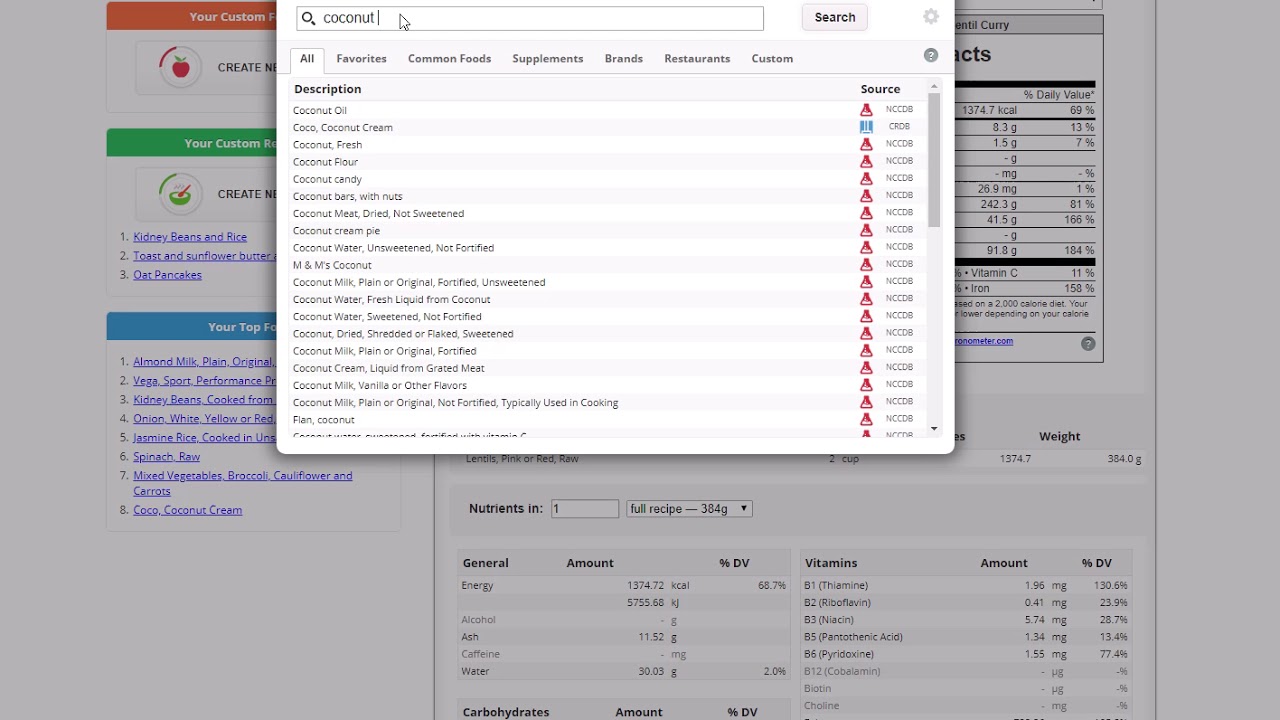
Task: Open Jasmine Rice, Cooked top food link
Action: point(204,438)
